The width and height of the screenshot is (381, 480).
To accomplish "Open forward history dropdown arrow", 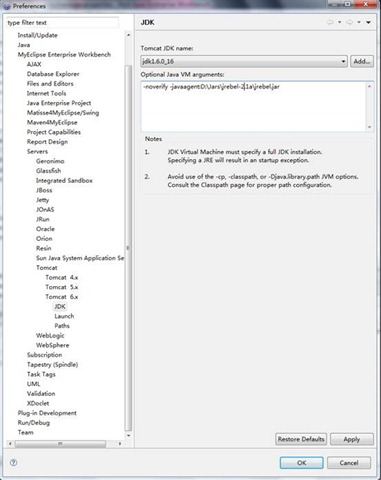I will [359, 22].
